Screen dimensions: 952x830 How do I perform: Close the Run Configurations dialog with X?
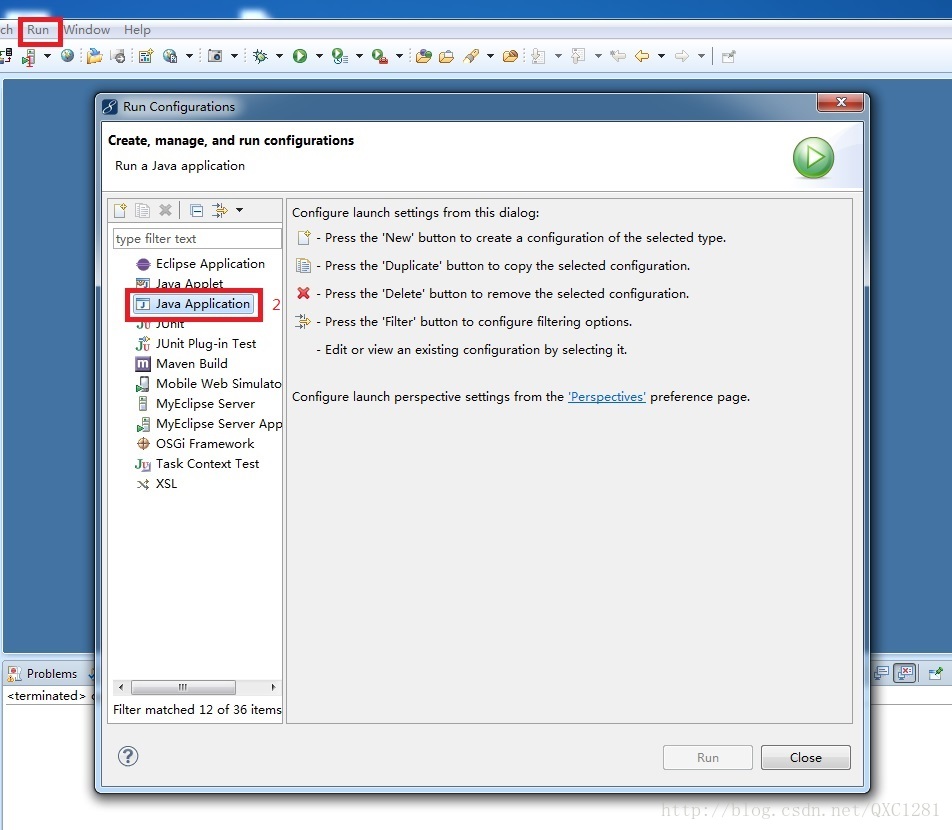coord(840,103)
